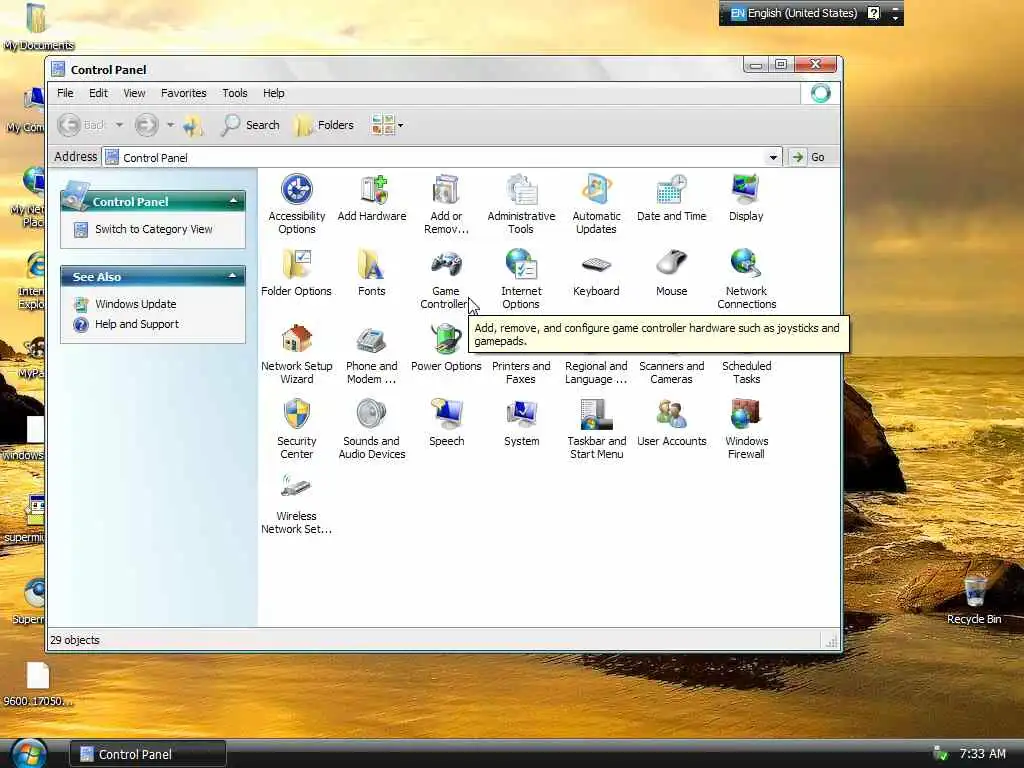Open Mouse settings
The height and width of the screenshot is (768, 1024).
671,273
